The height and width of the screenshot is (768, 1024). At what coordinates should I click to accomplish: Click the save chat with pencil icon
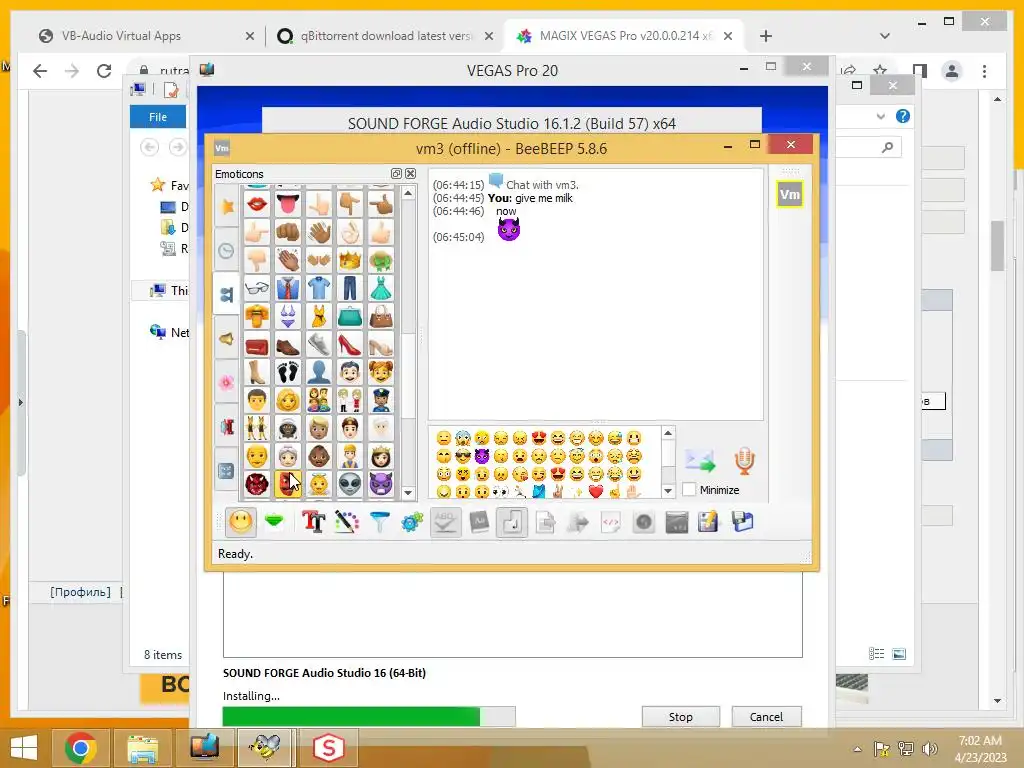(x=709, y=522)
